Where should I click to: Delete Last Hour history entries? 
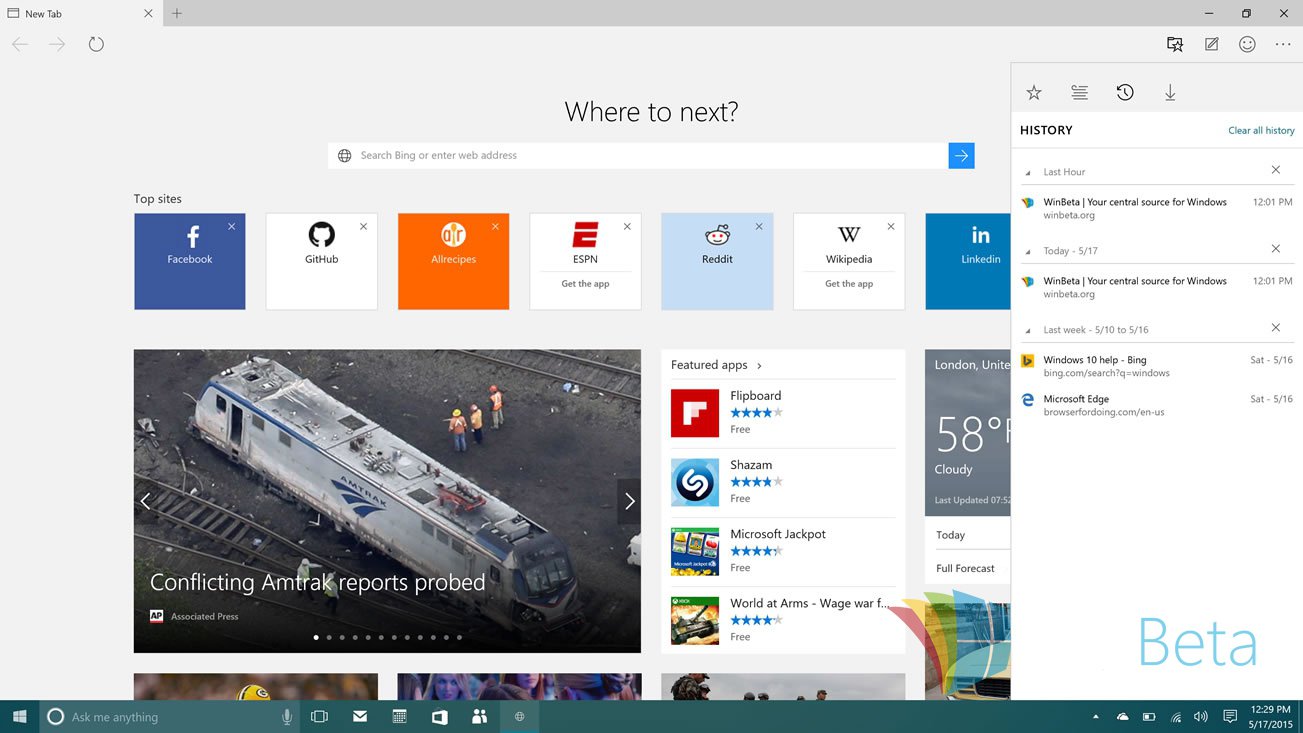point(1275,170)
